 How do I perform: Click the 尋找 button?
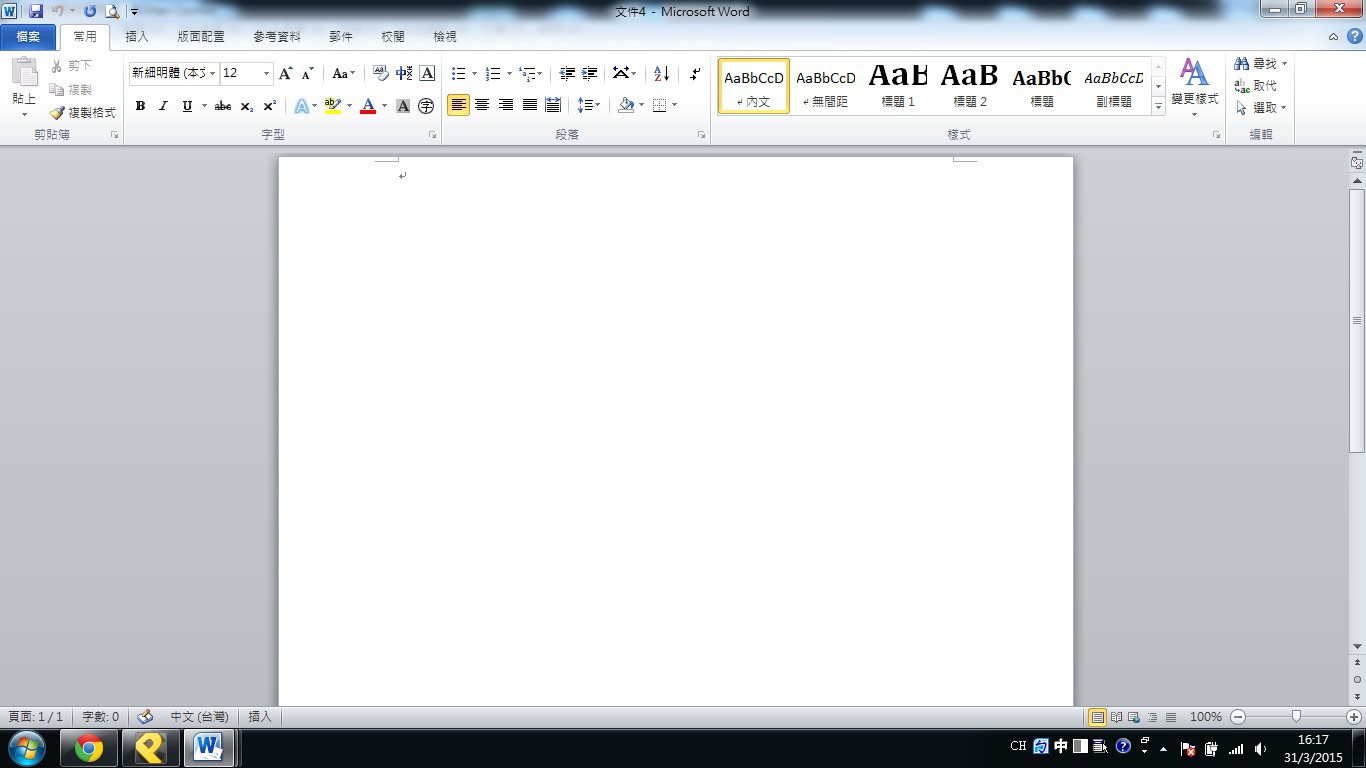(1260, 63)
